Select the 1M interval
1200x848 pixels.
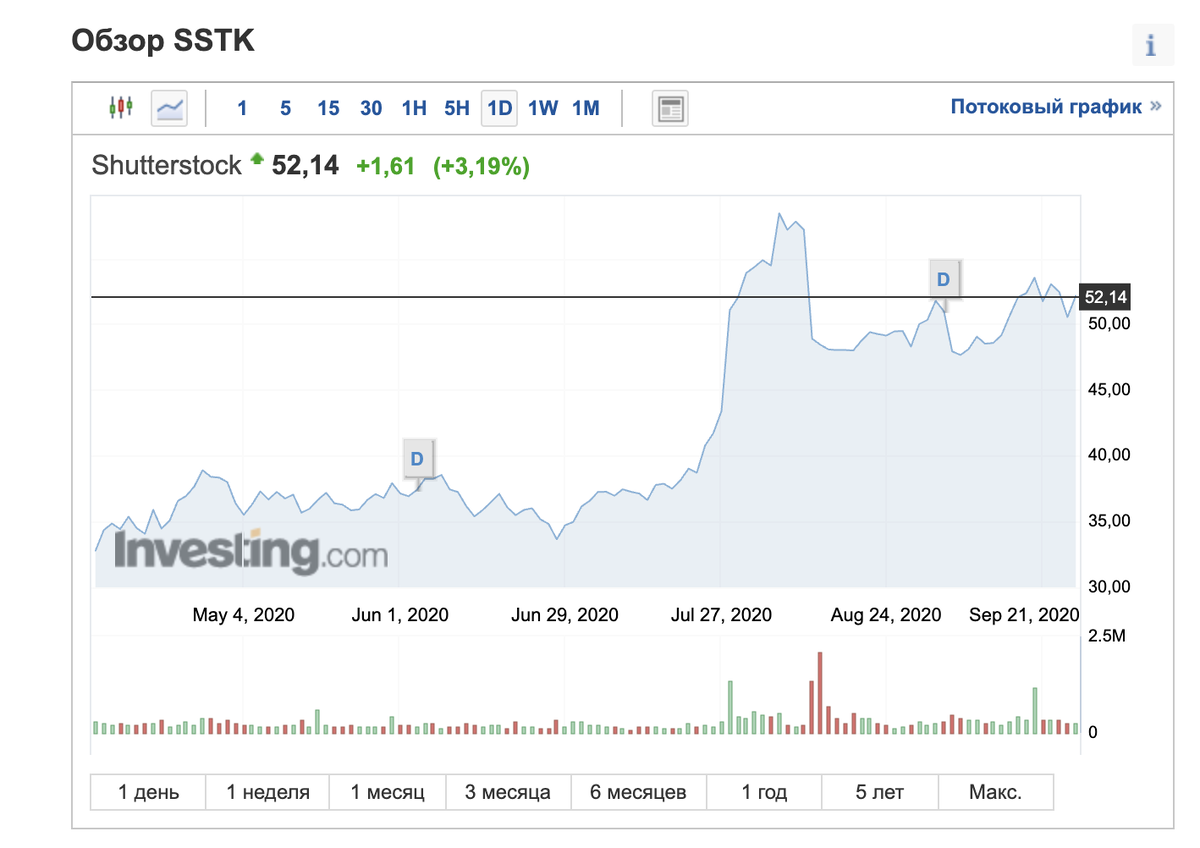[586, 108]
